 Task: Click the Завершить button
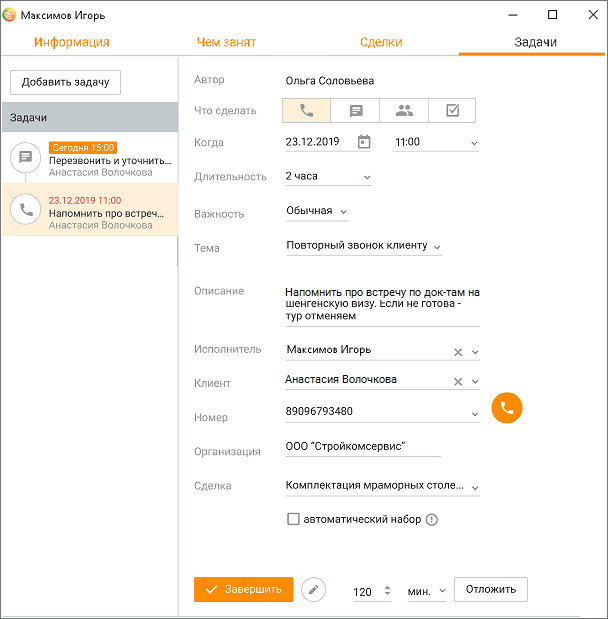point(244,589)
